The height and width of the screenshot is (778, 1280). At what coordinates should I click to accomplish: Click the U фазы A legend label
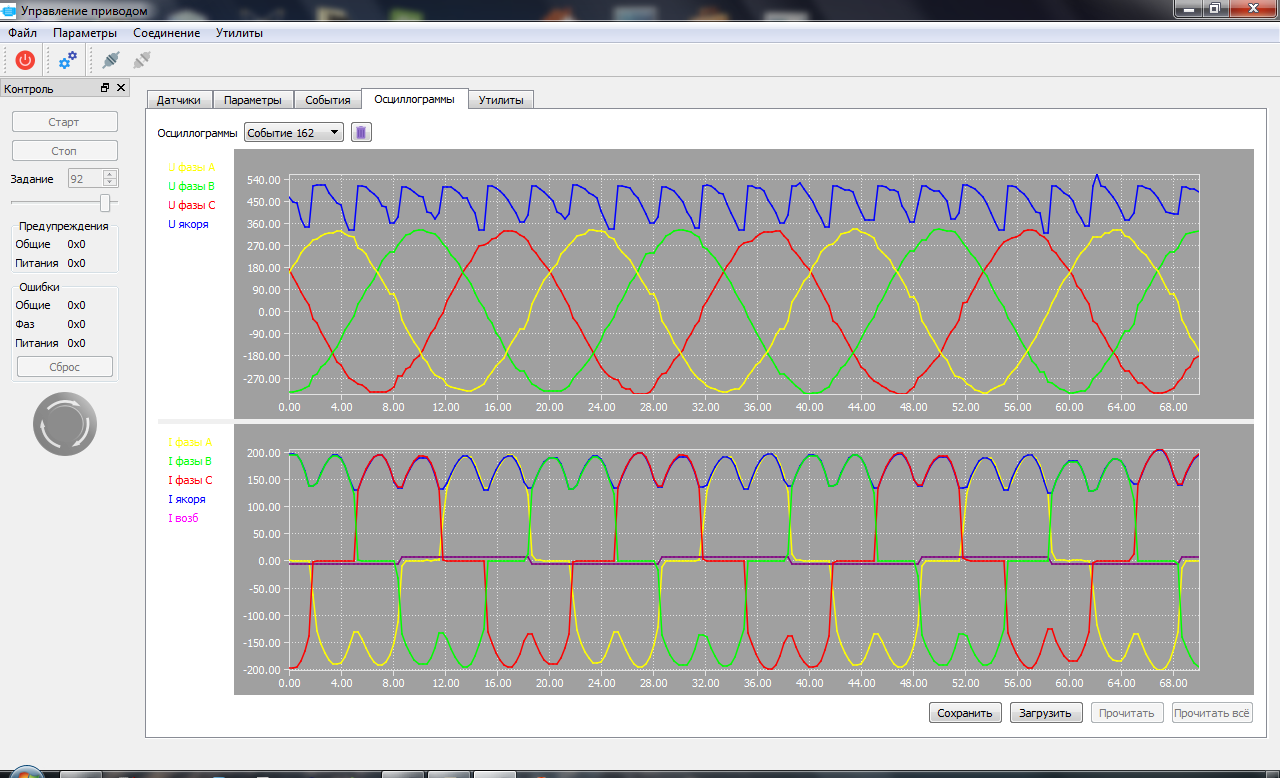[x=191, y=168]
